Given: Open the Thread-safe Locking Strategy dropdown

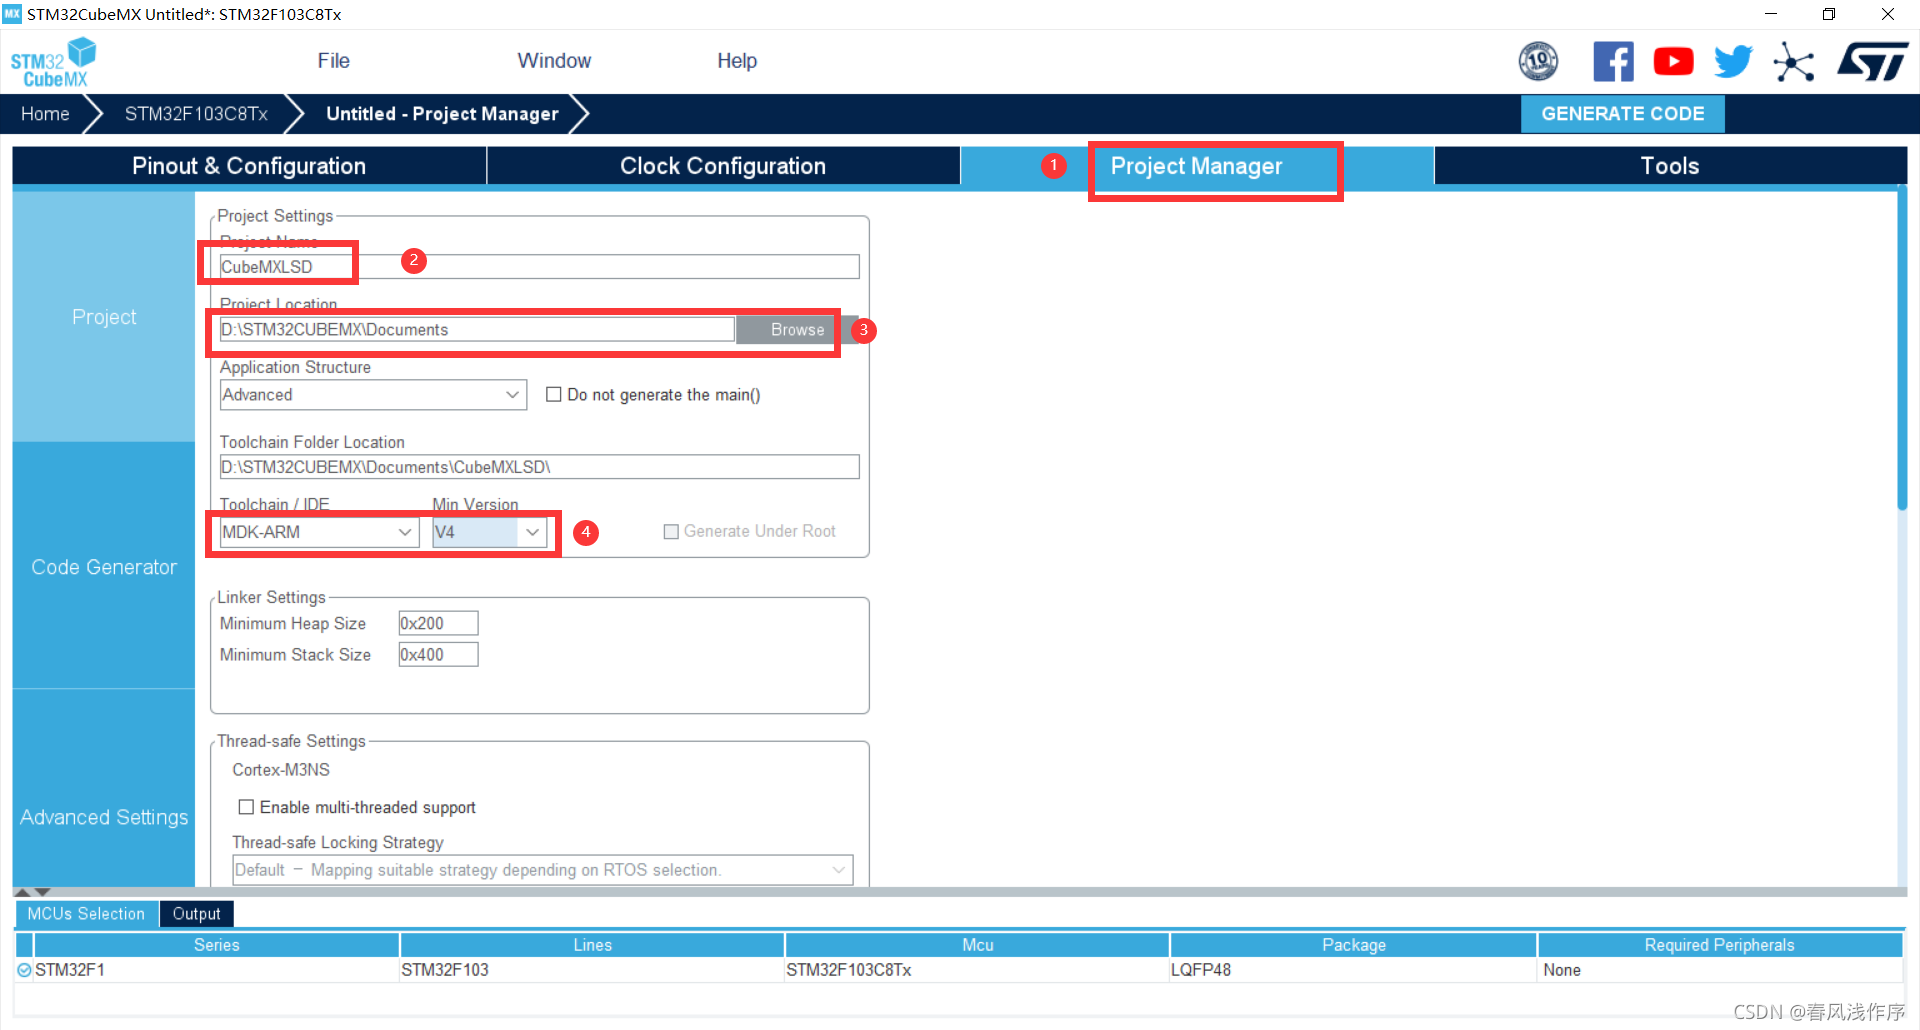Looking at the screenshot, I should [x=542, y=870].
